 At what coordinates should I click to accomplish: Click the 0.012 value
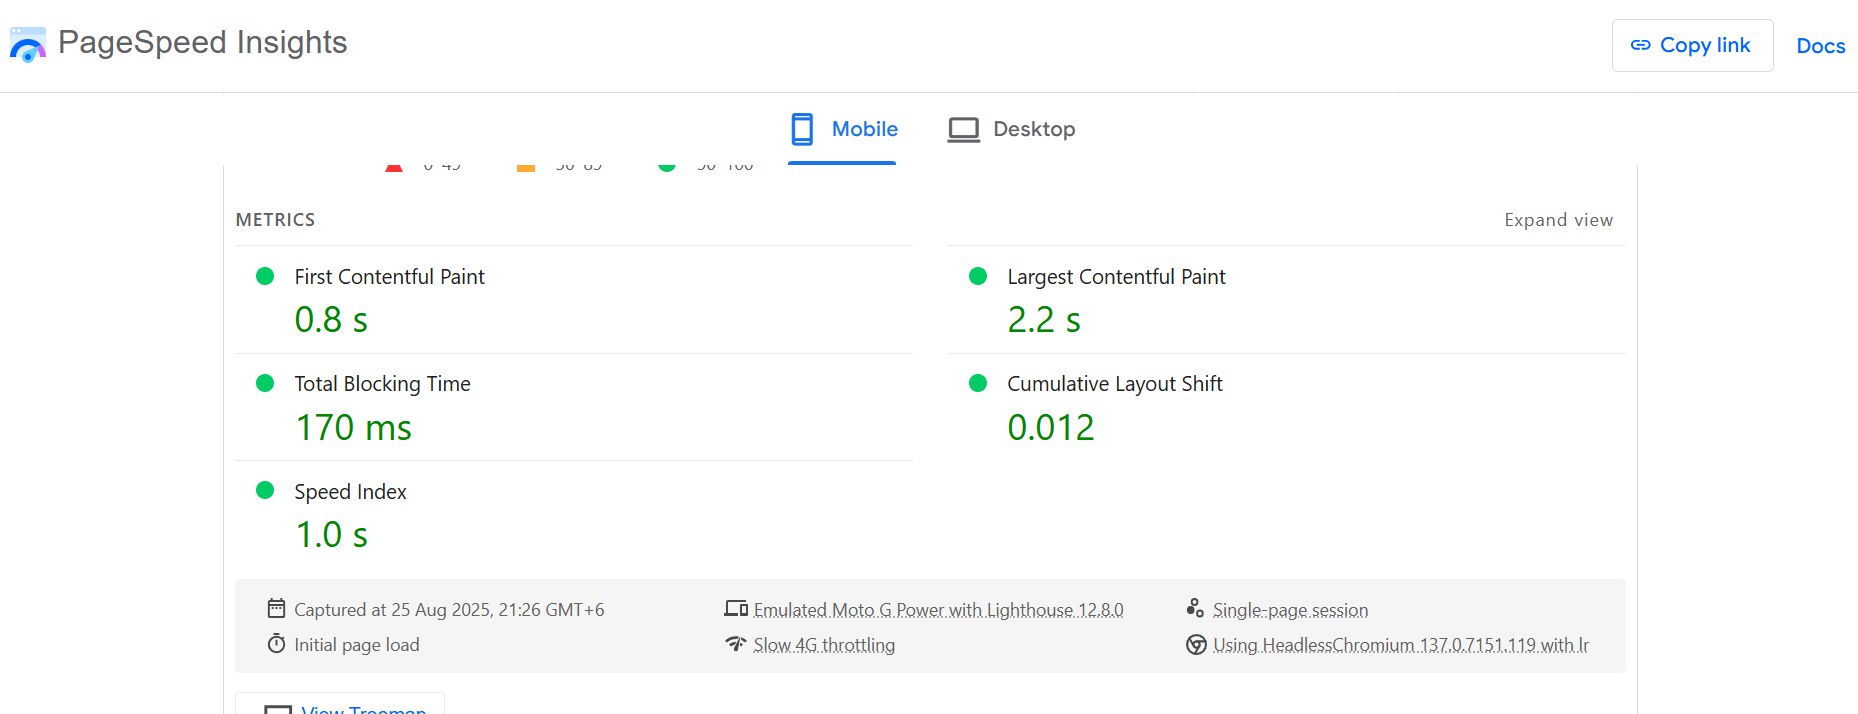coord(1051,428)
